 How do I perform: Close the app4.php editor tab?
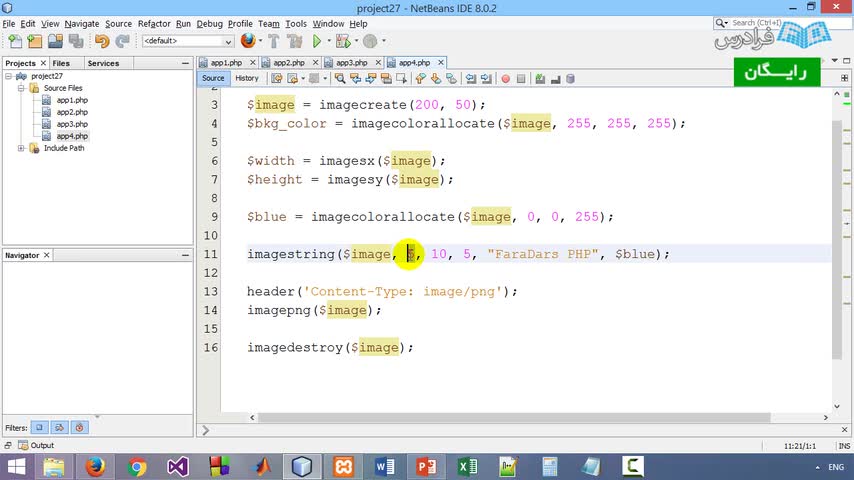441,63
